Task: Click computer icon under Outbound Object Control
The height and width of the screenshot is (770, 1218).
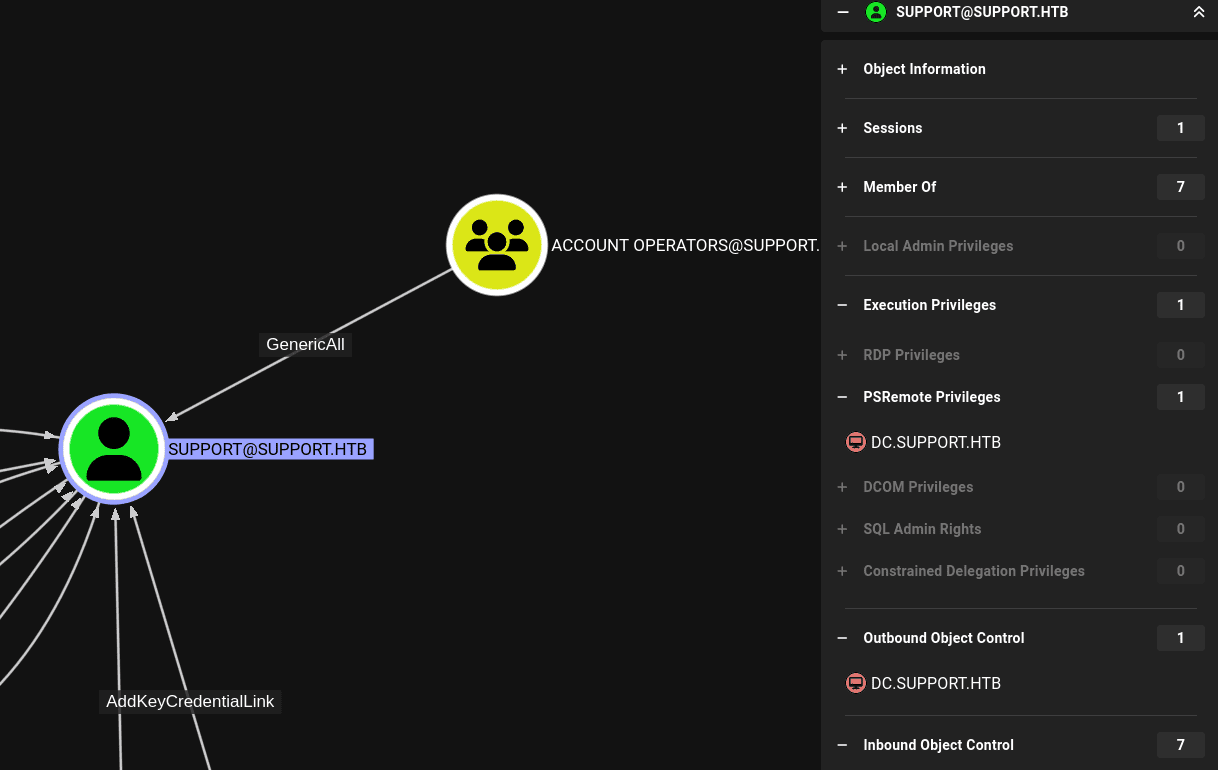Action: click(855, 683)
